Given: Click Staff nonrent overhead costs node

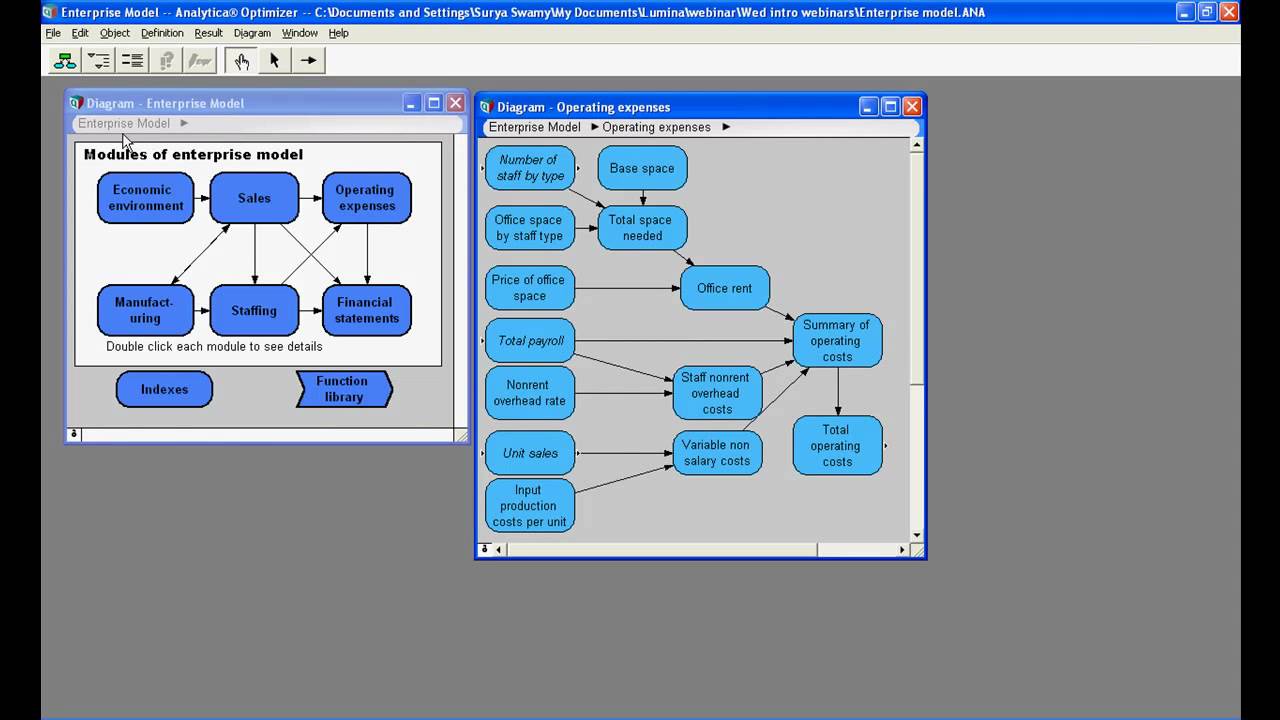Looking at the screenshot, I should click(x=717, y=393).
